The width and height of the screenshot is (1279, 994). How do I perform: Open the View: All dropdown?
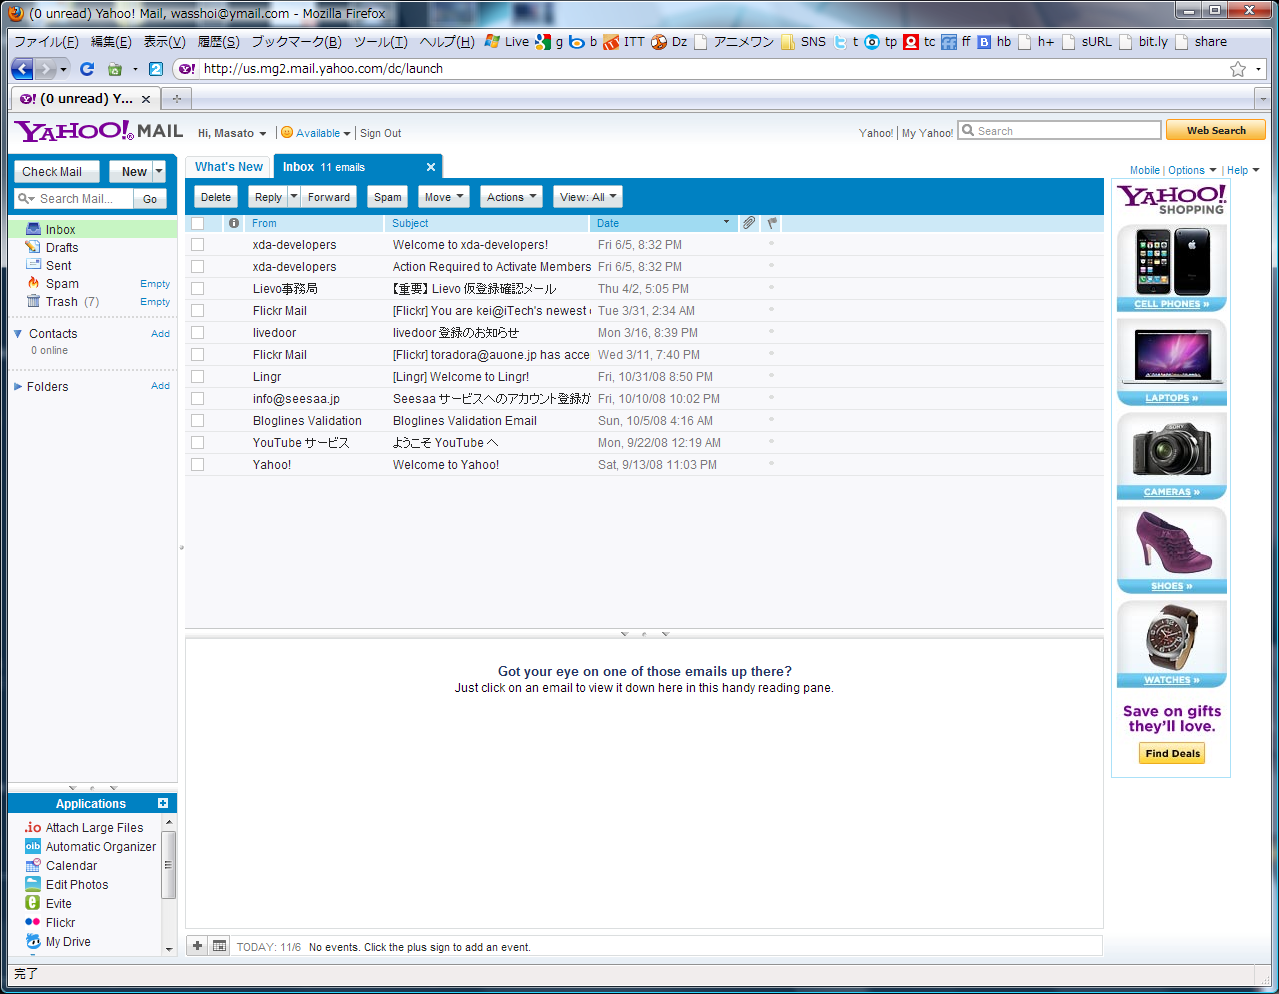tap(587, 197)
